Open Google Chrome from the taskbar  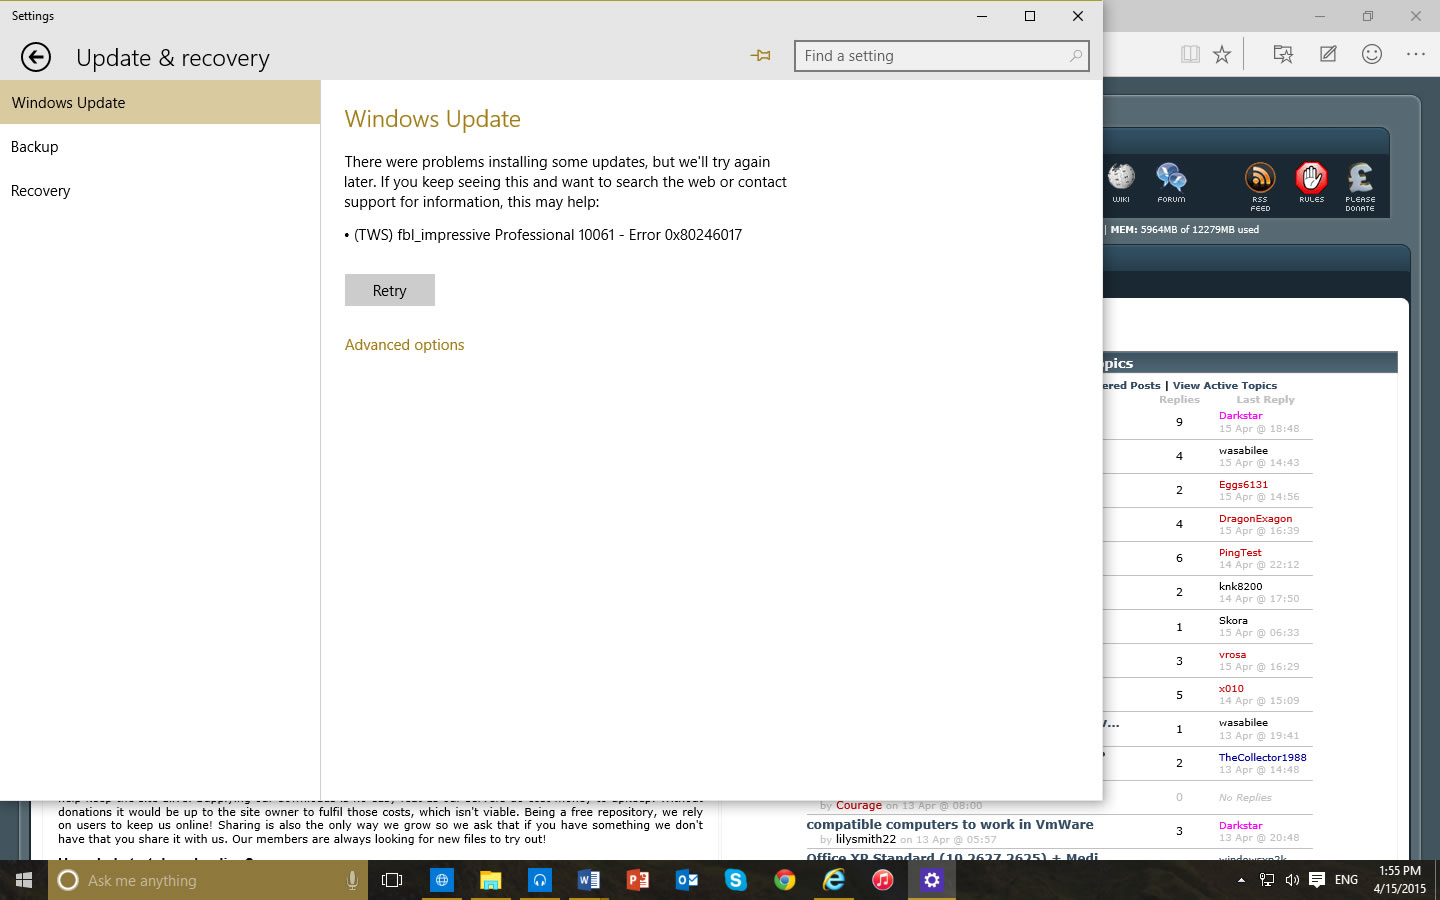784,880
